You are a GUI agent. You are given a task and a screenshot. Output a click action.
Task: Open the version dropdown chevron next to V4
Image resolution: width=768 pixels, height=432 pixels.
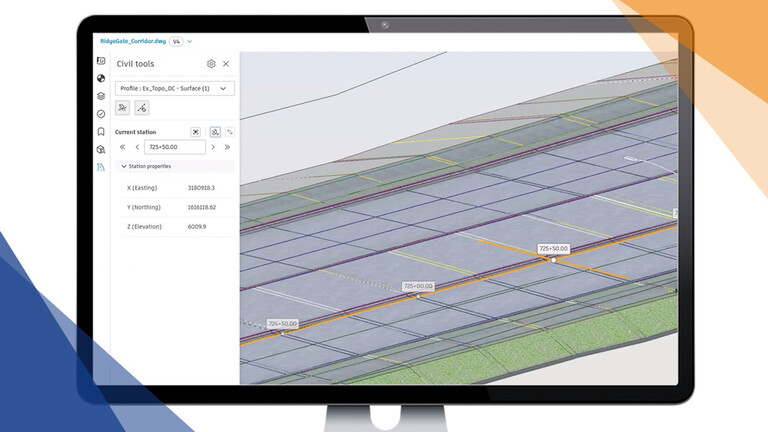(190, 42)
